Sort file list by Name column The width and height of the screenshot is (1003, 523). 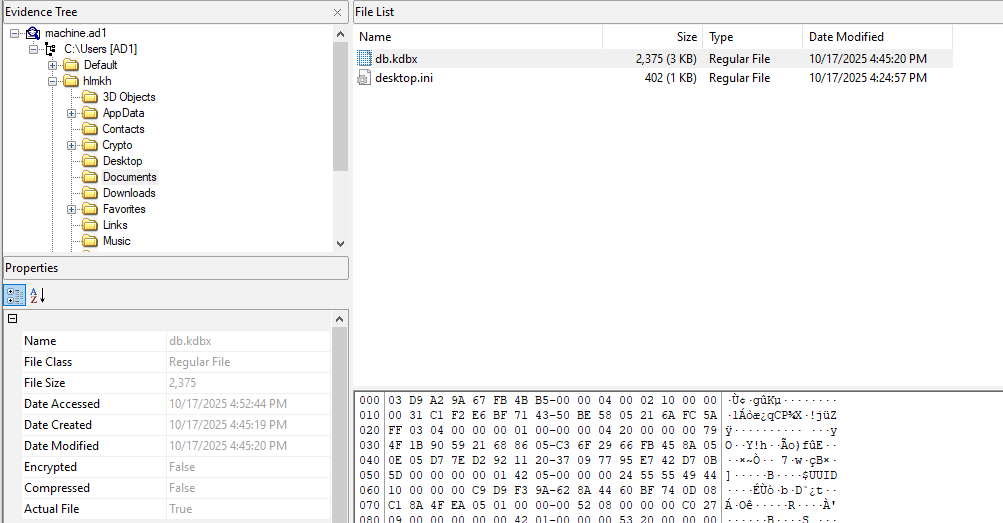click(477, 37)
